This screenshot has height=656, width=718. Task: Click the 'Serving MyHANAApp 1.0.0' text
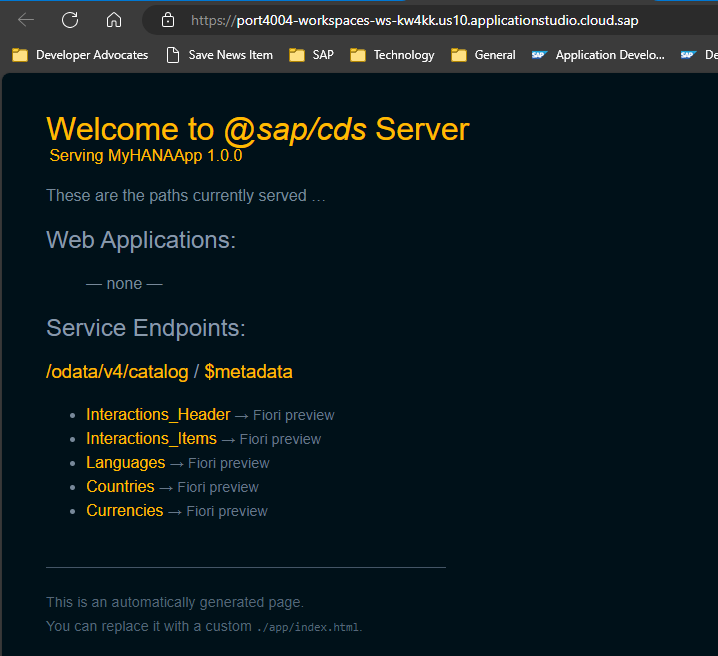tap(146, 156)
